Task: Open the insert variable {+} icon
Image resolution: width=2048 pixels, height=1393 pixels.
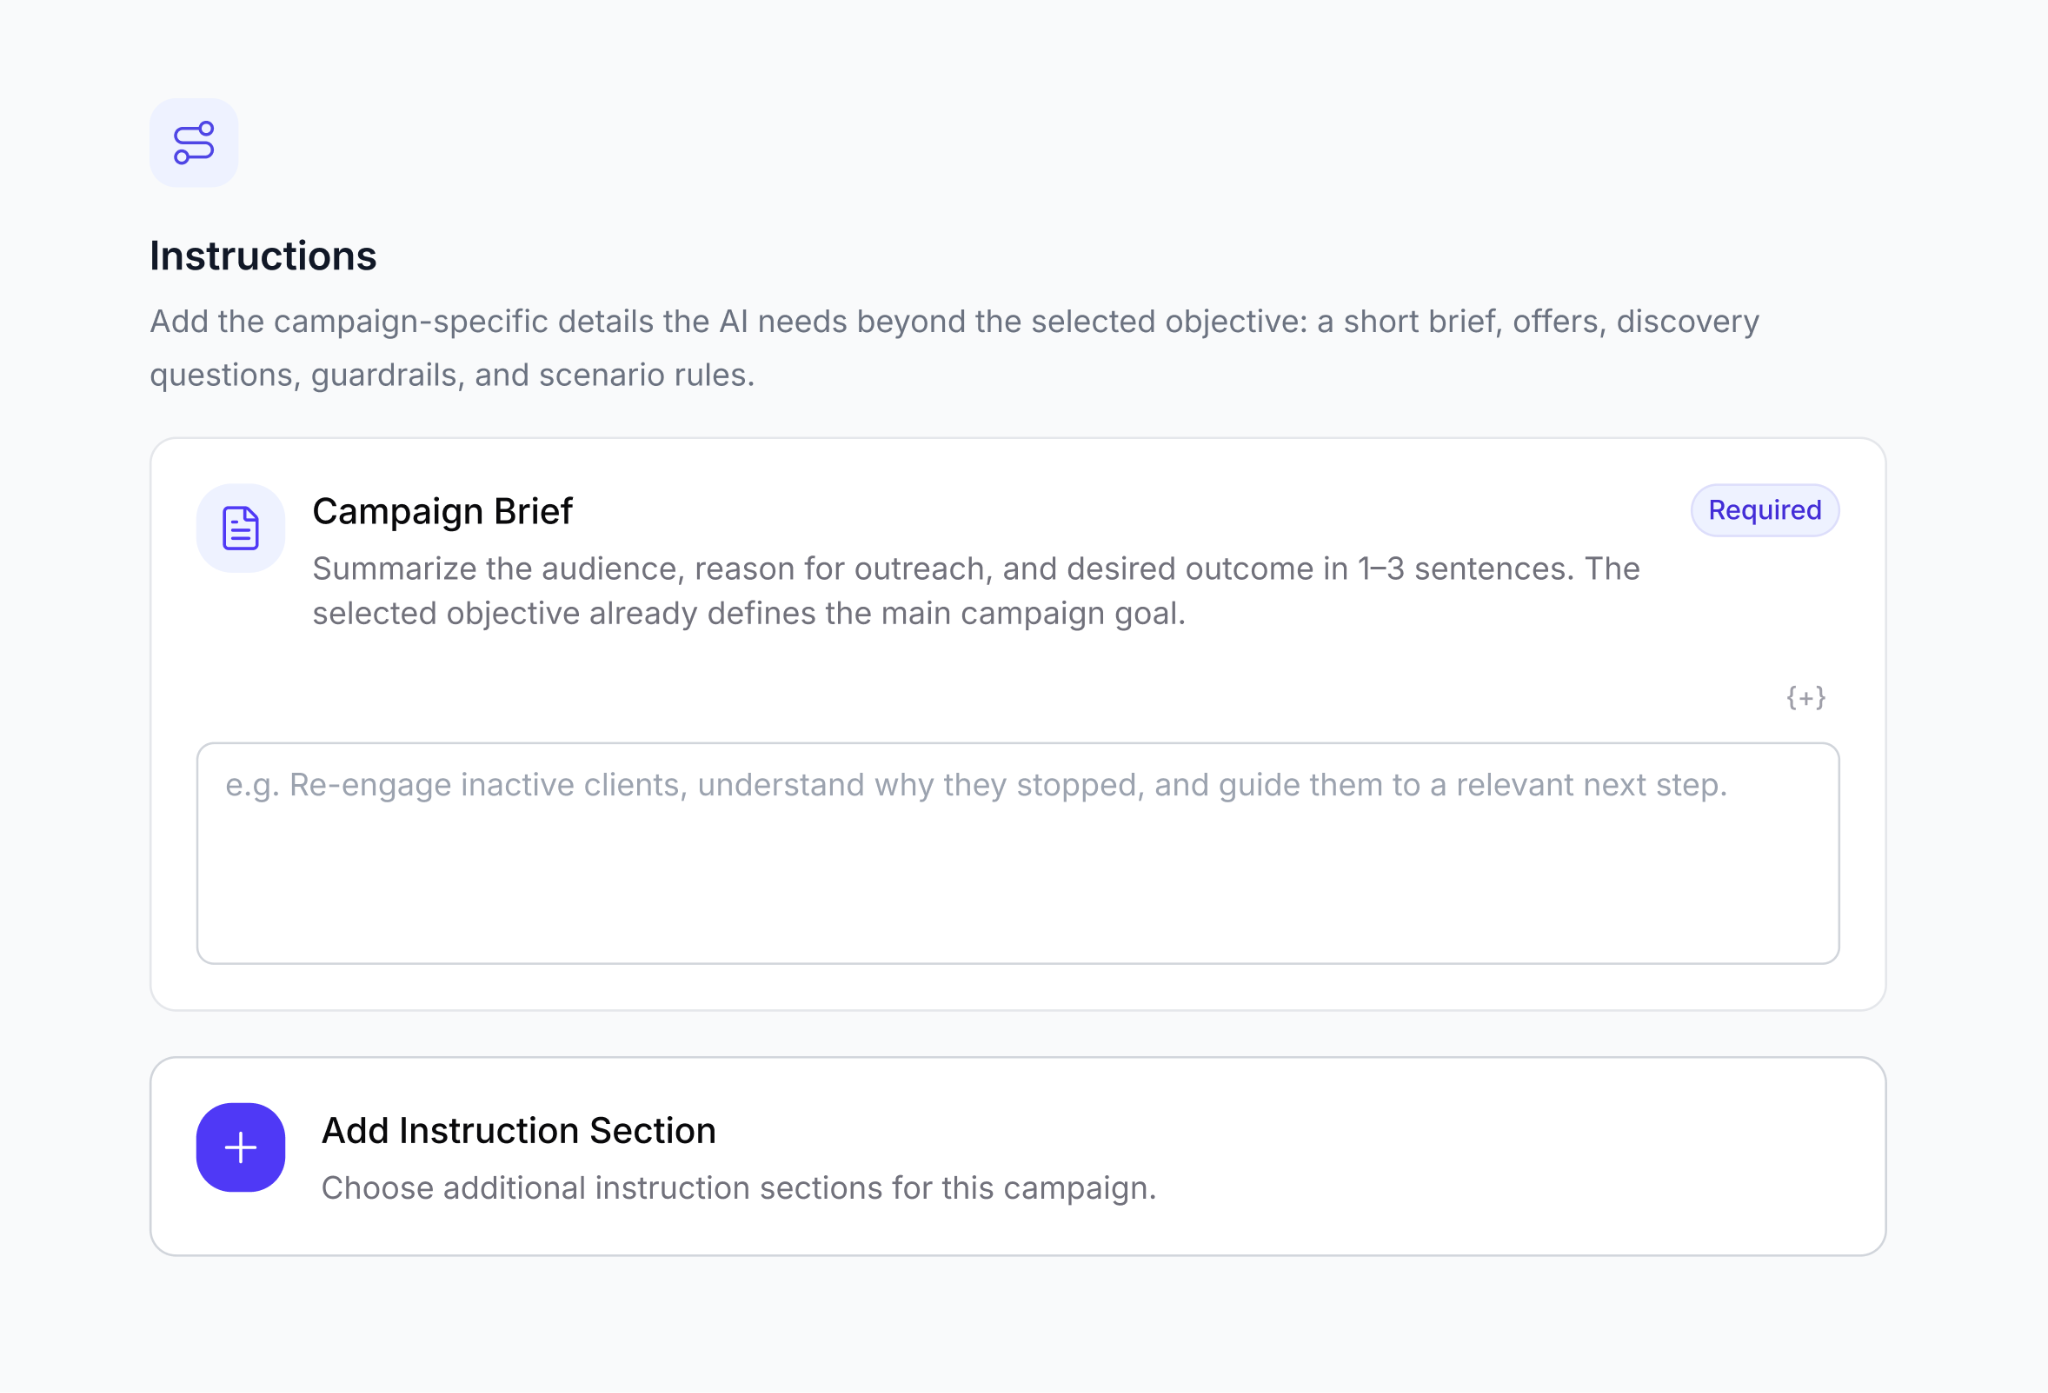Action: 1806,697
